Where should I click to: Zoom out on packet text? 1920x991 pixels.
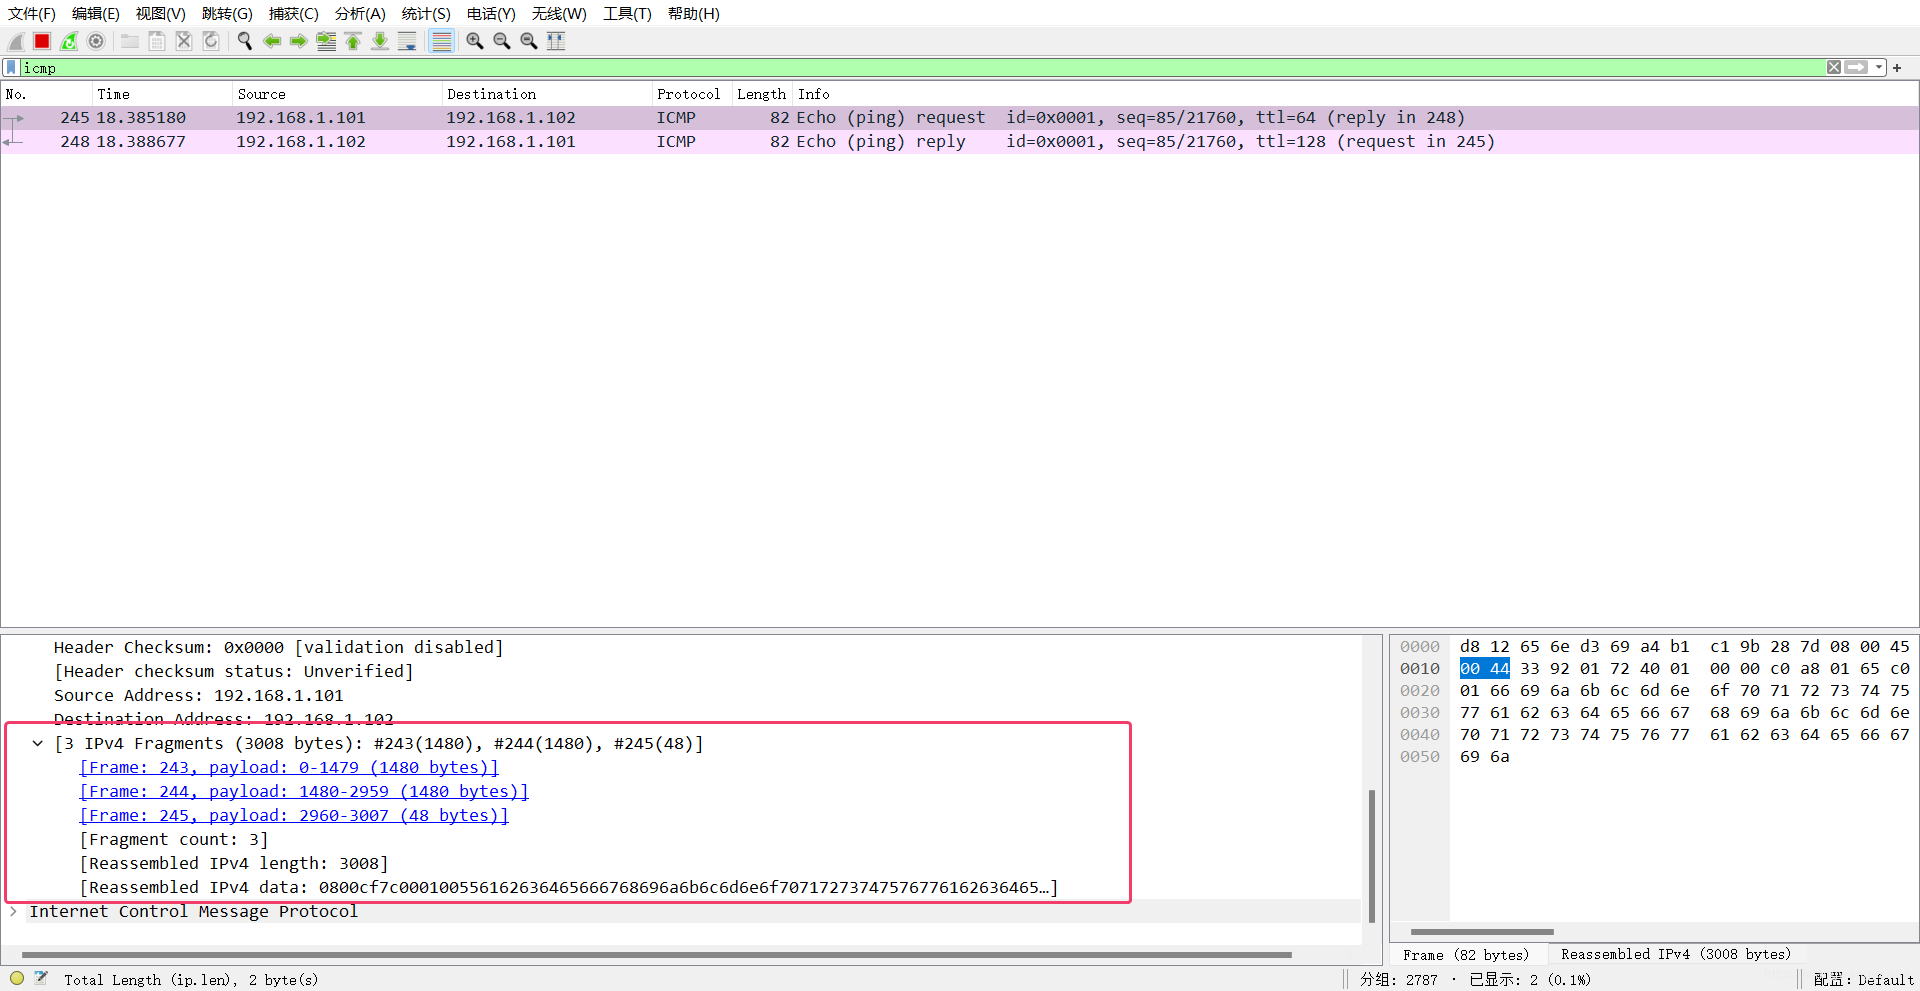pos(502,41)
